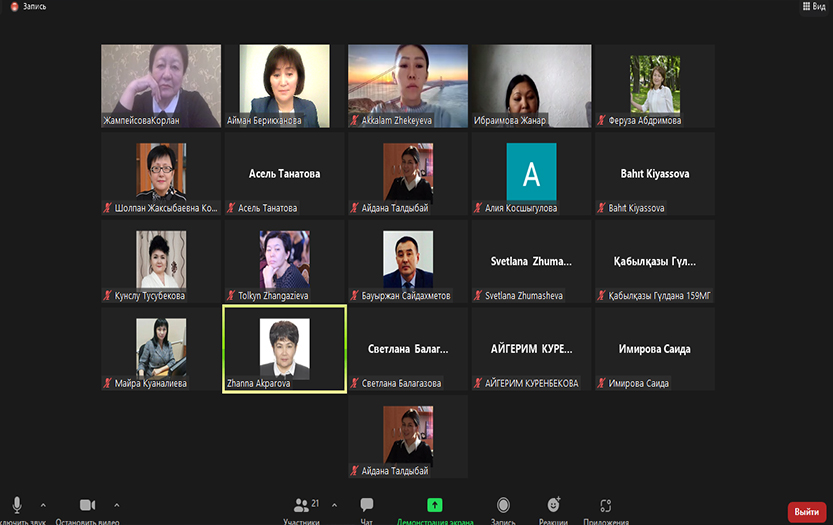Click the green Share Screen icon
This screenshot has width=833, height=525.
point(435,505)
